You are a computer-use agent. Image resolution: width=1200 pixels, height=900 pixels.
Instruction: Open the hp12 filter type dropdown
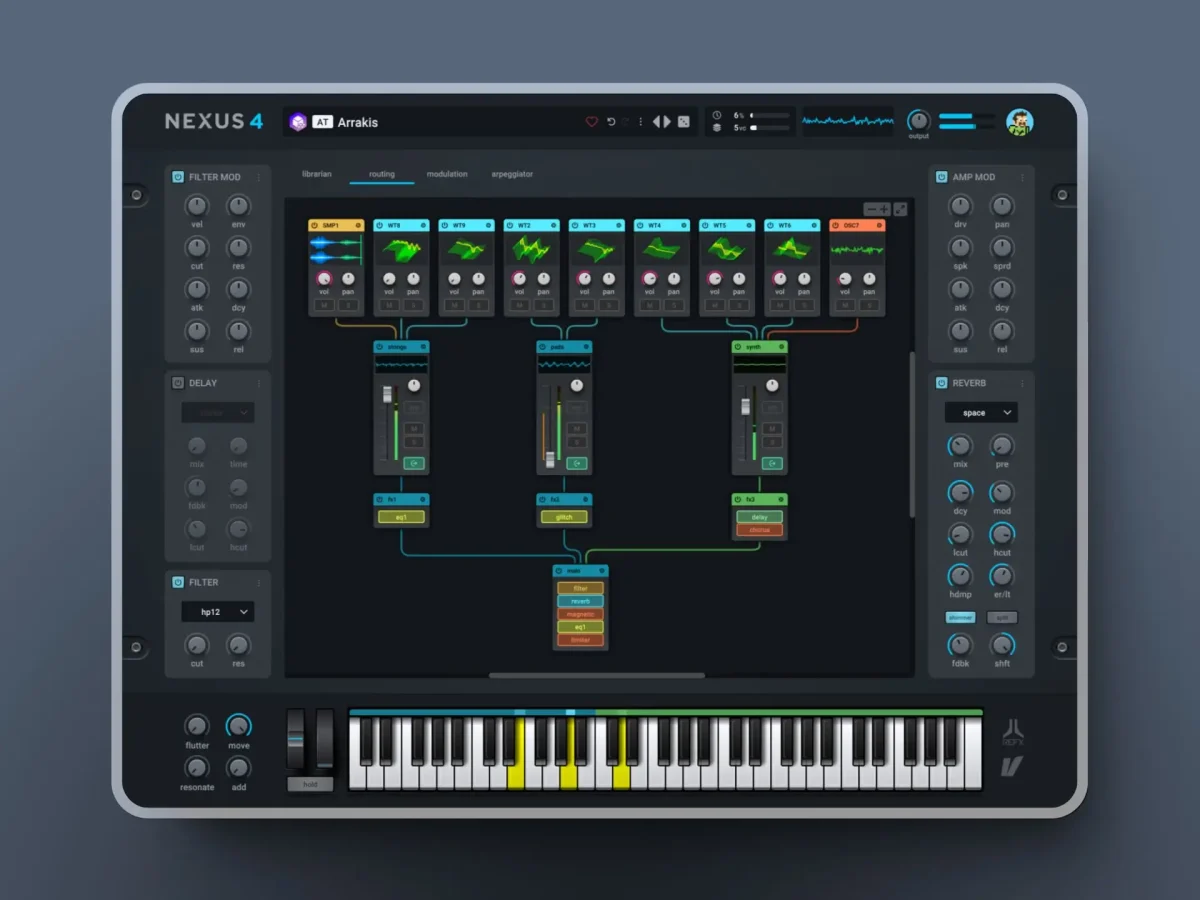tap(217, 612)
